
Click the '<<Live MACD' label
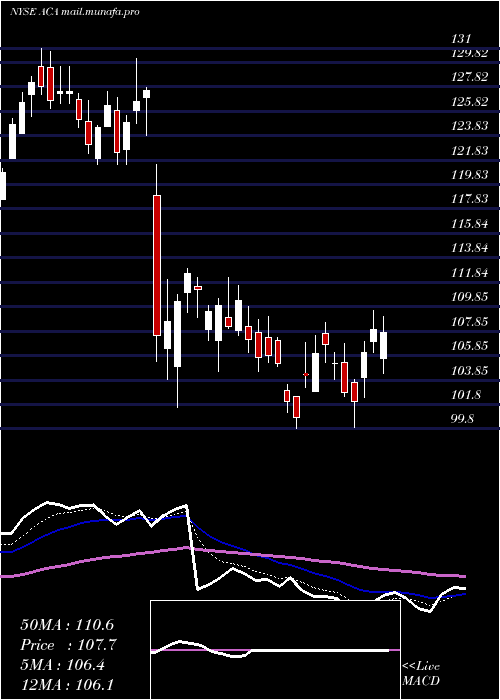(x=421, y=674)
